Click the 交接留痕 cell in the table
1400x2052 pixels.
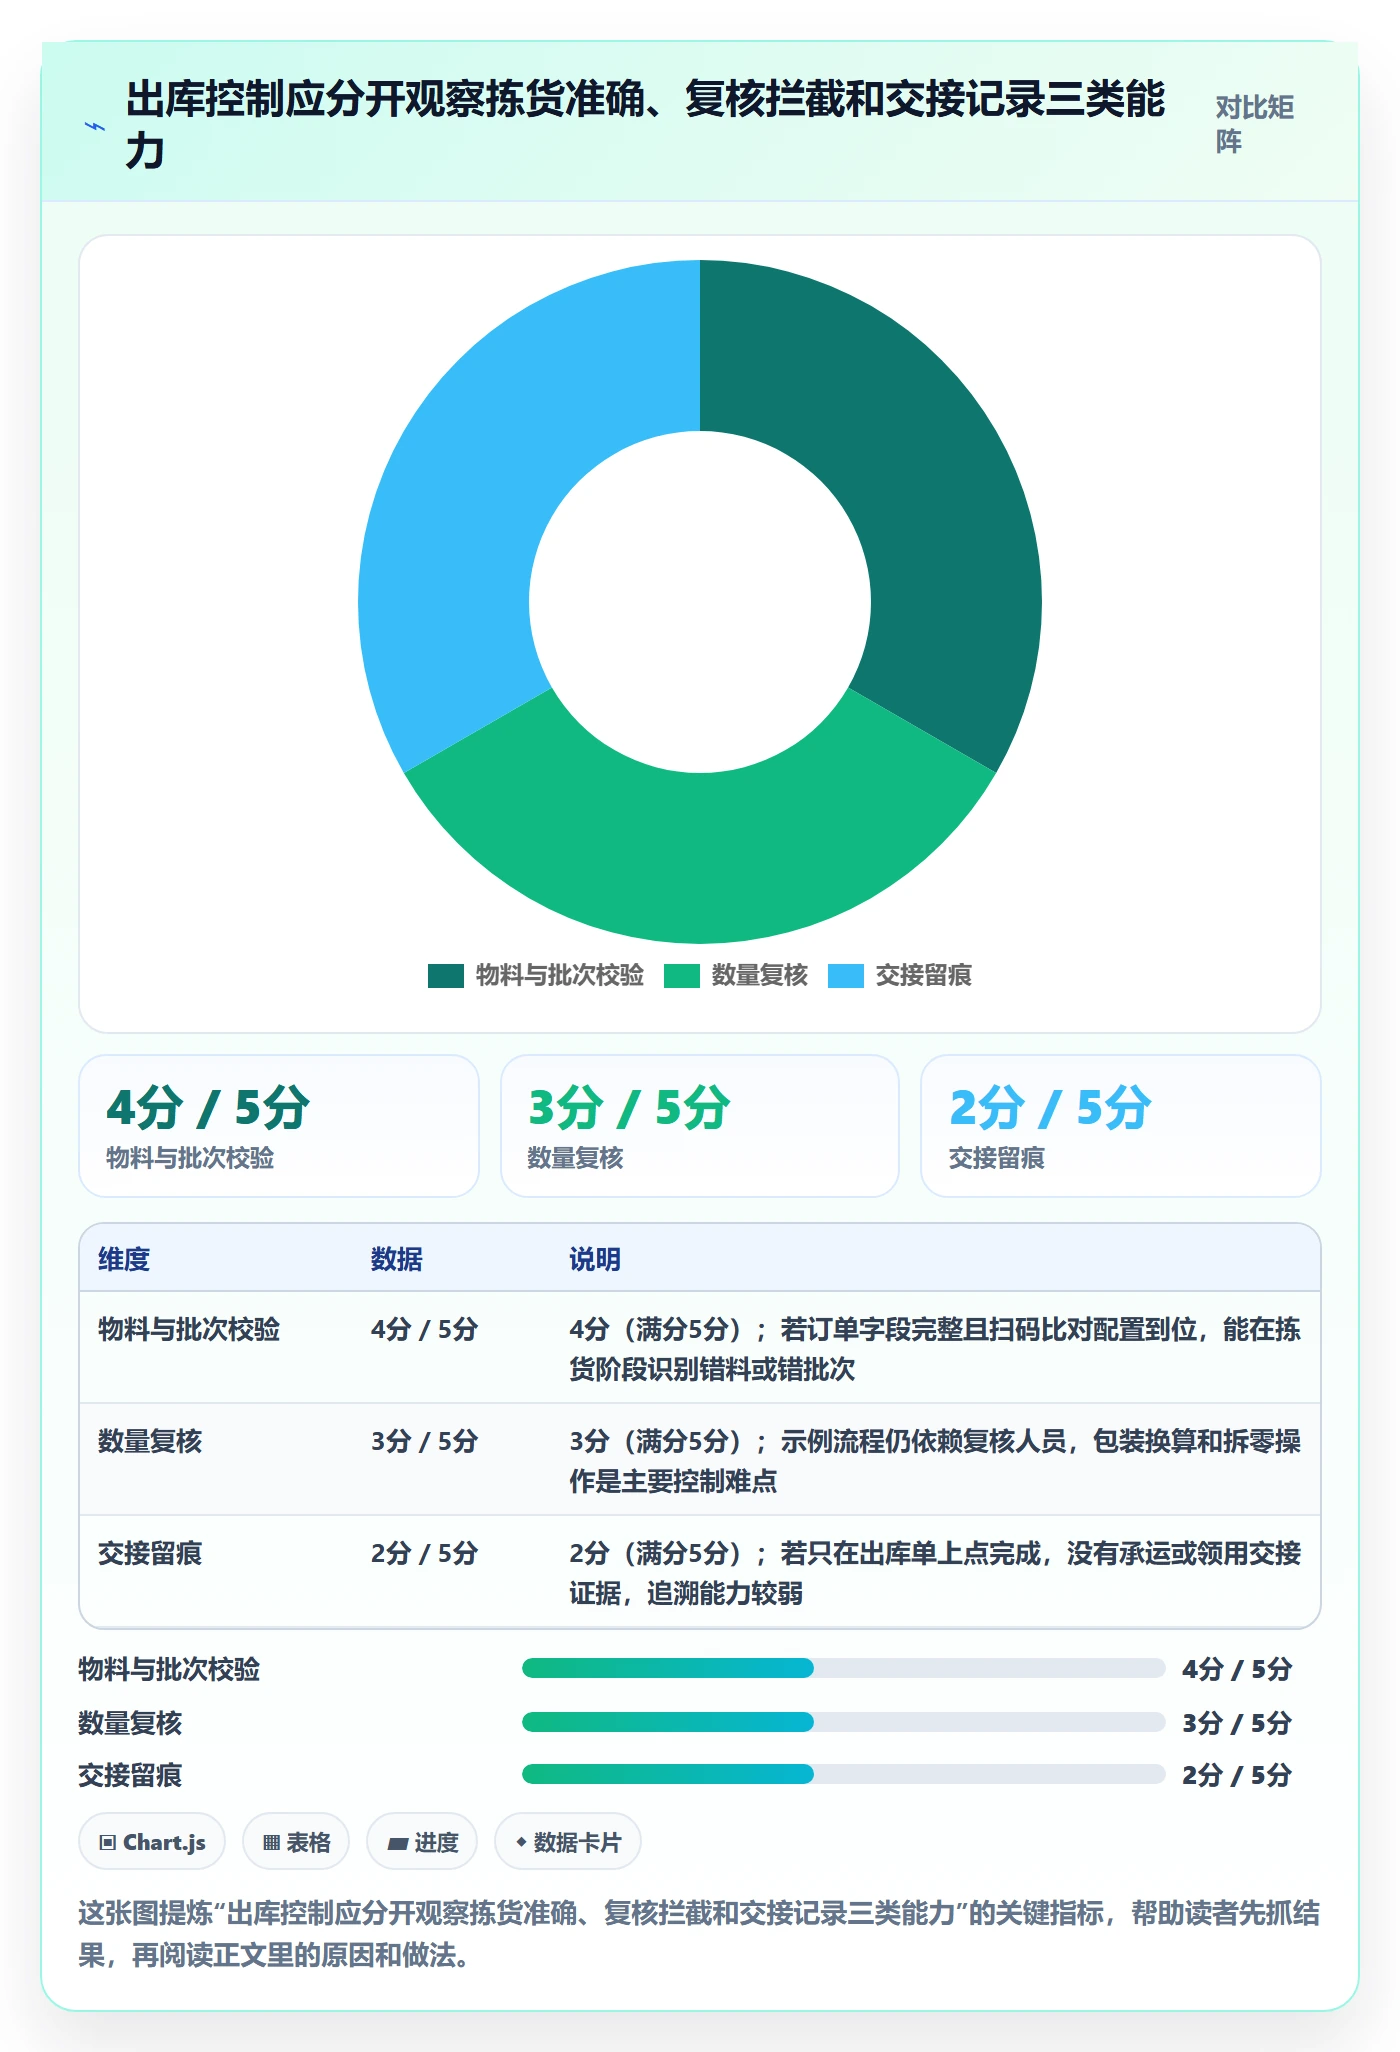point(150,1554)
